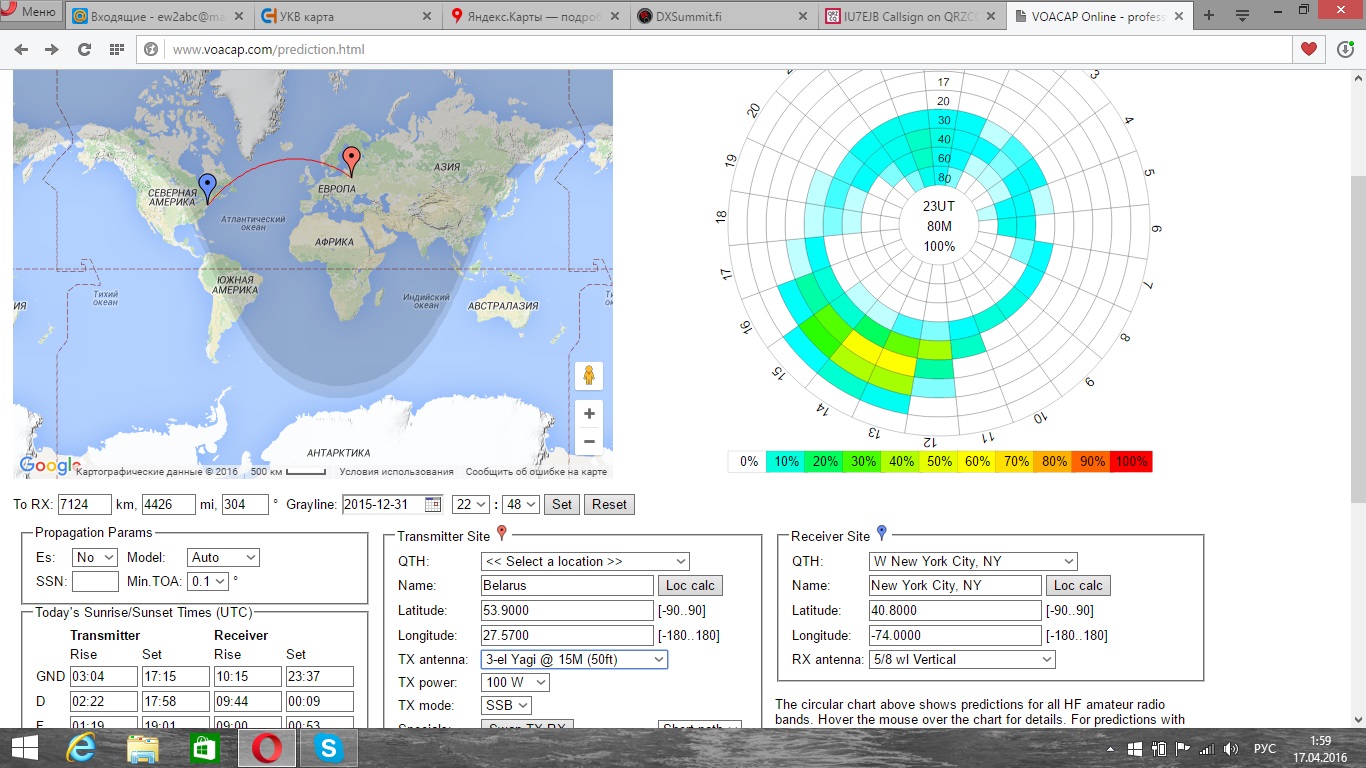
Task: Open the TX antenna dropdown
Action: (x=574, y=659)
